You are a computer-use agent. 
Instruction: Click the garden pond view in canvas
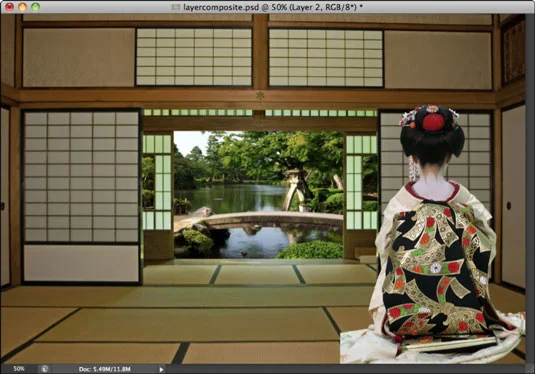[259, 195]
